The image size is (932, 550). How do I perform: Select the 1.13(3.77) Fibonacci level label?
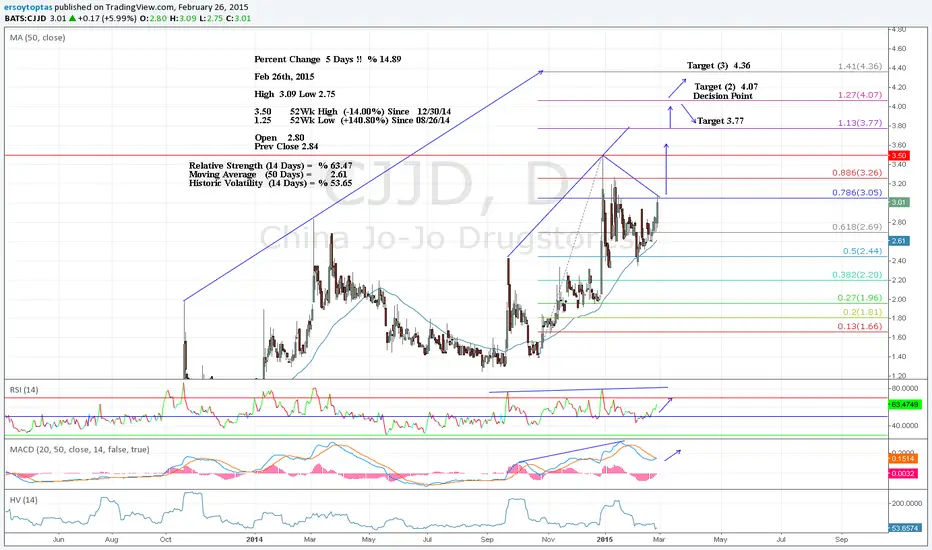click(859, 124)
